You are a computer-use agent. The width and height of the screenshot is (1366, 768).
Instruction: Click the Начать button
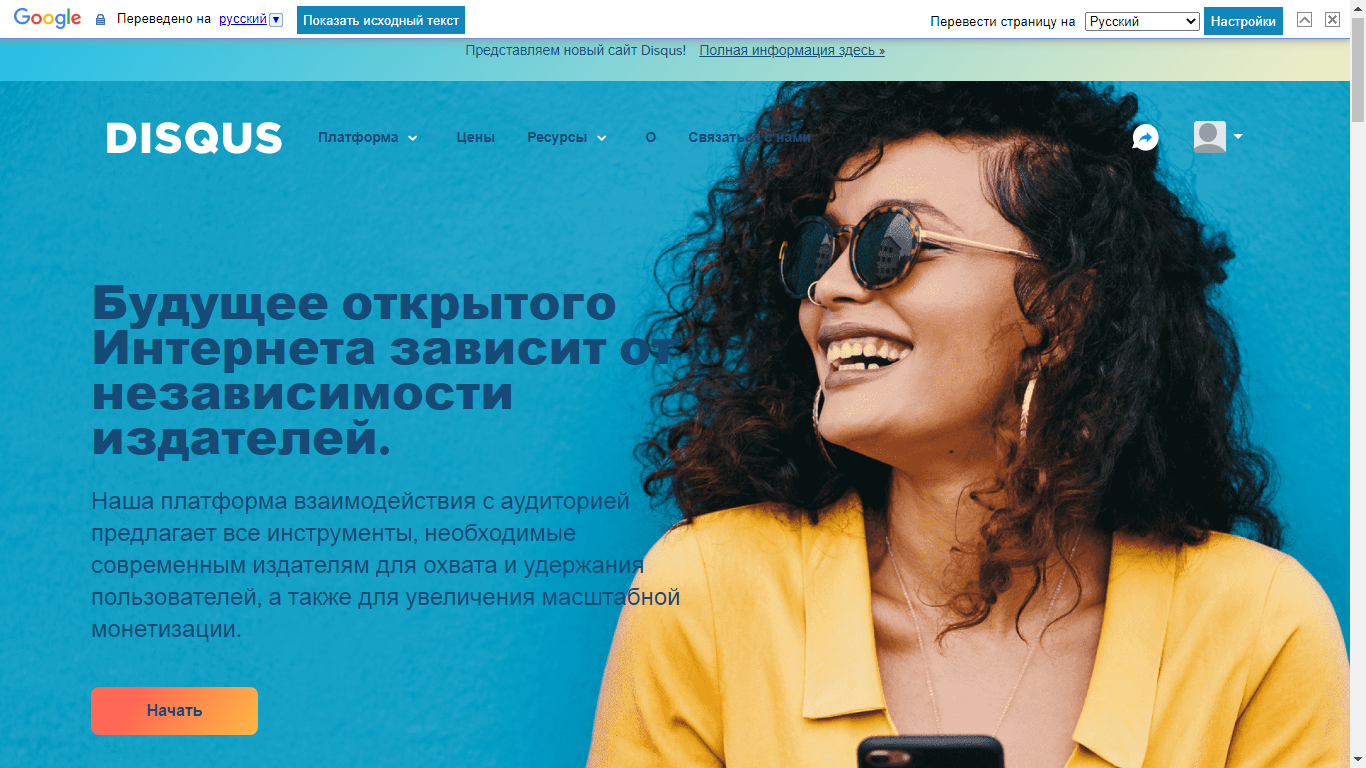[174, 711]
